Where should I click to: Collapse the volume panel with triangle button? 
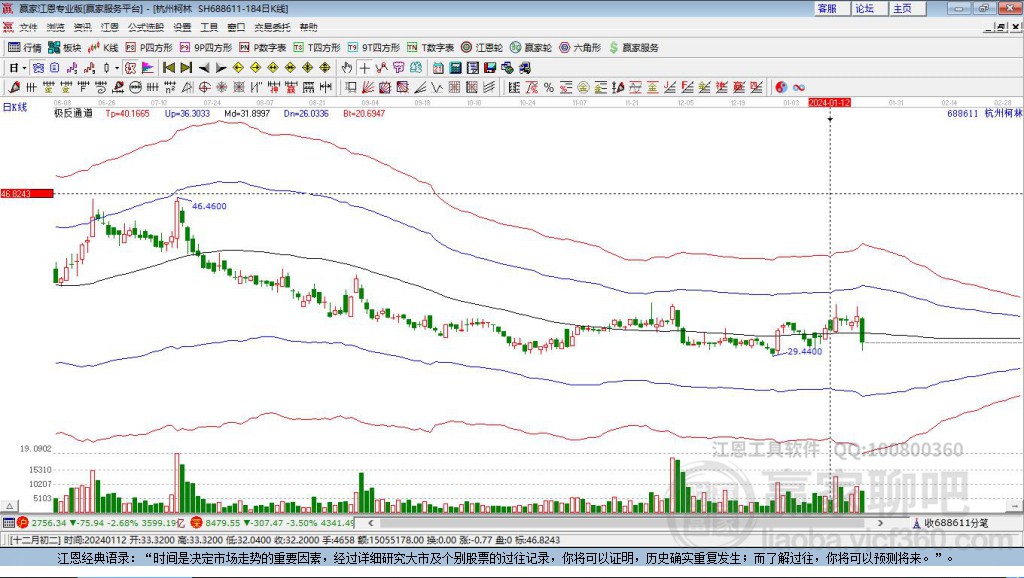coord(10,506)
